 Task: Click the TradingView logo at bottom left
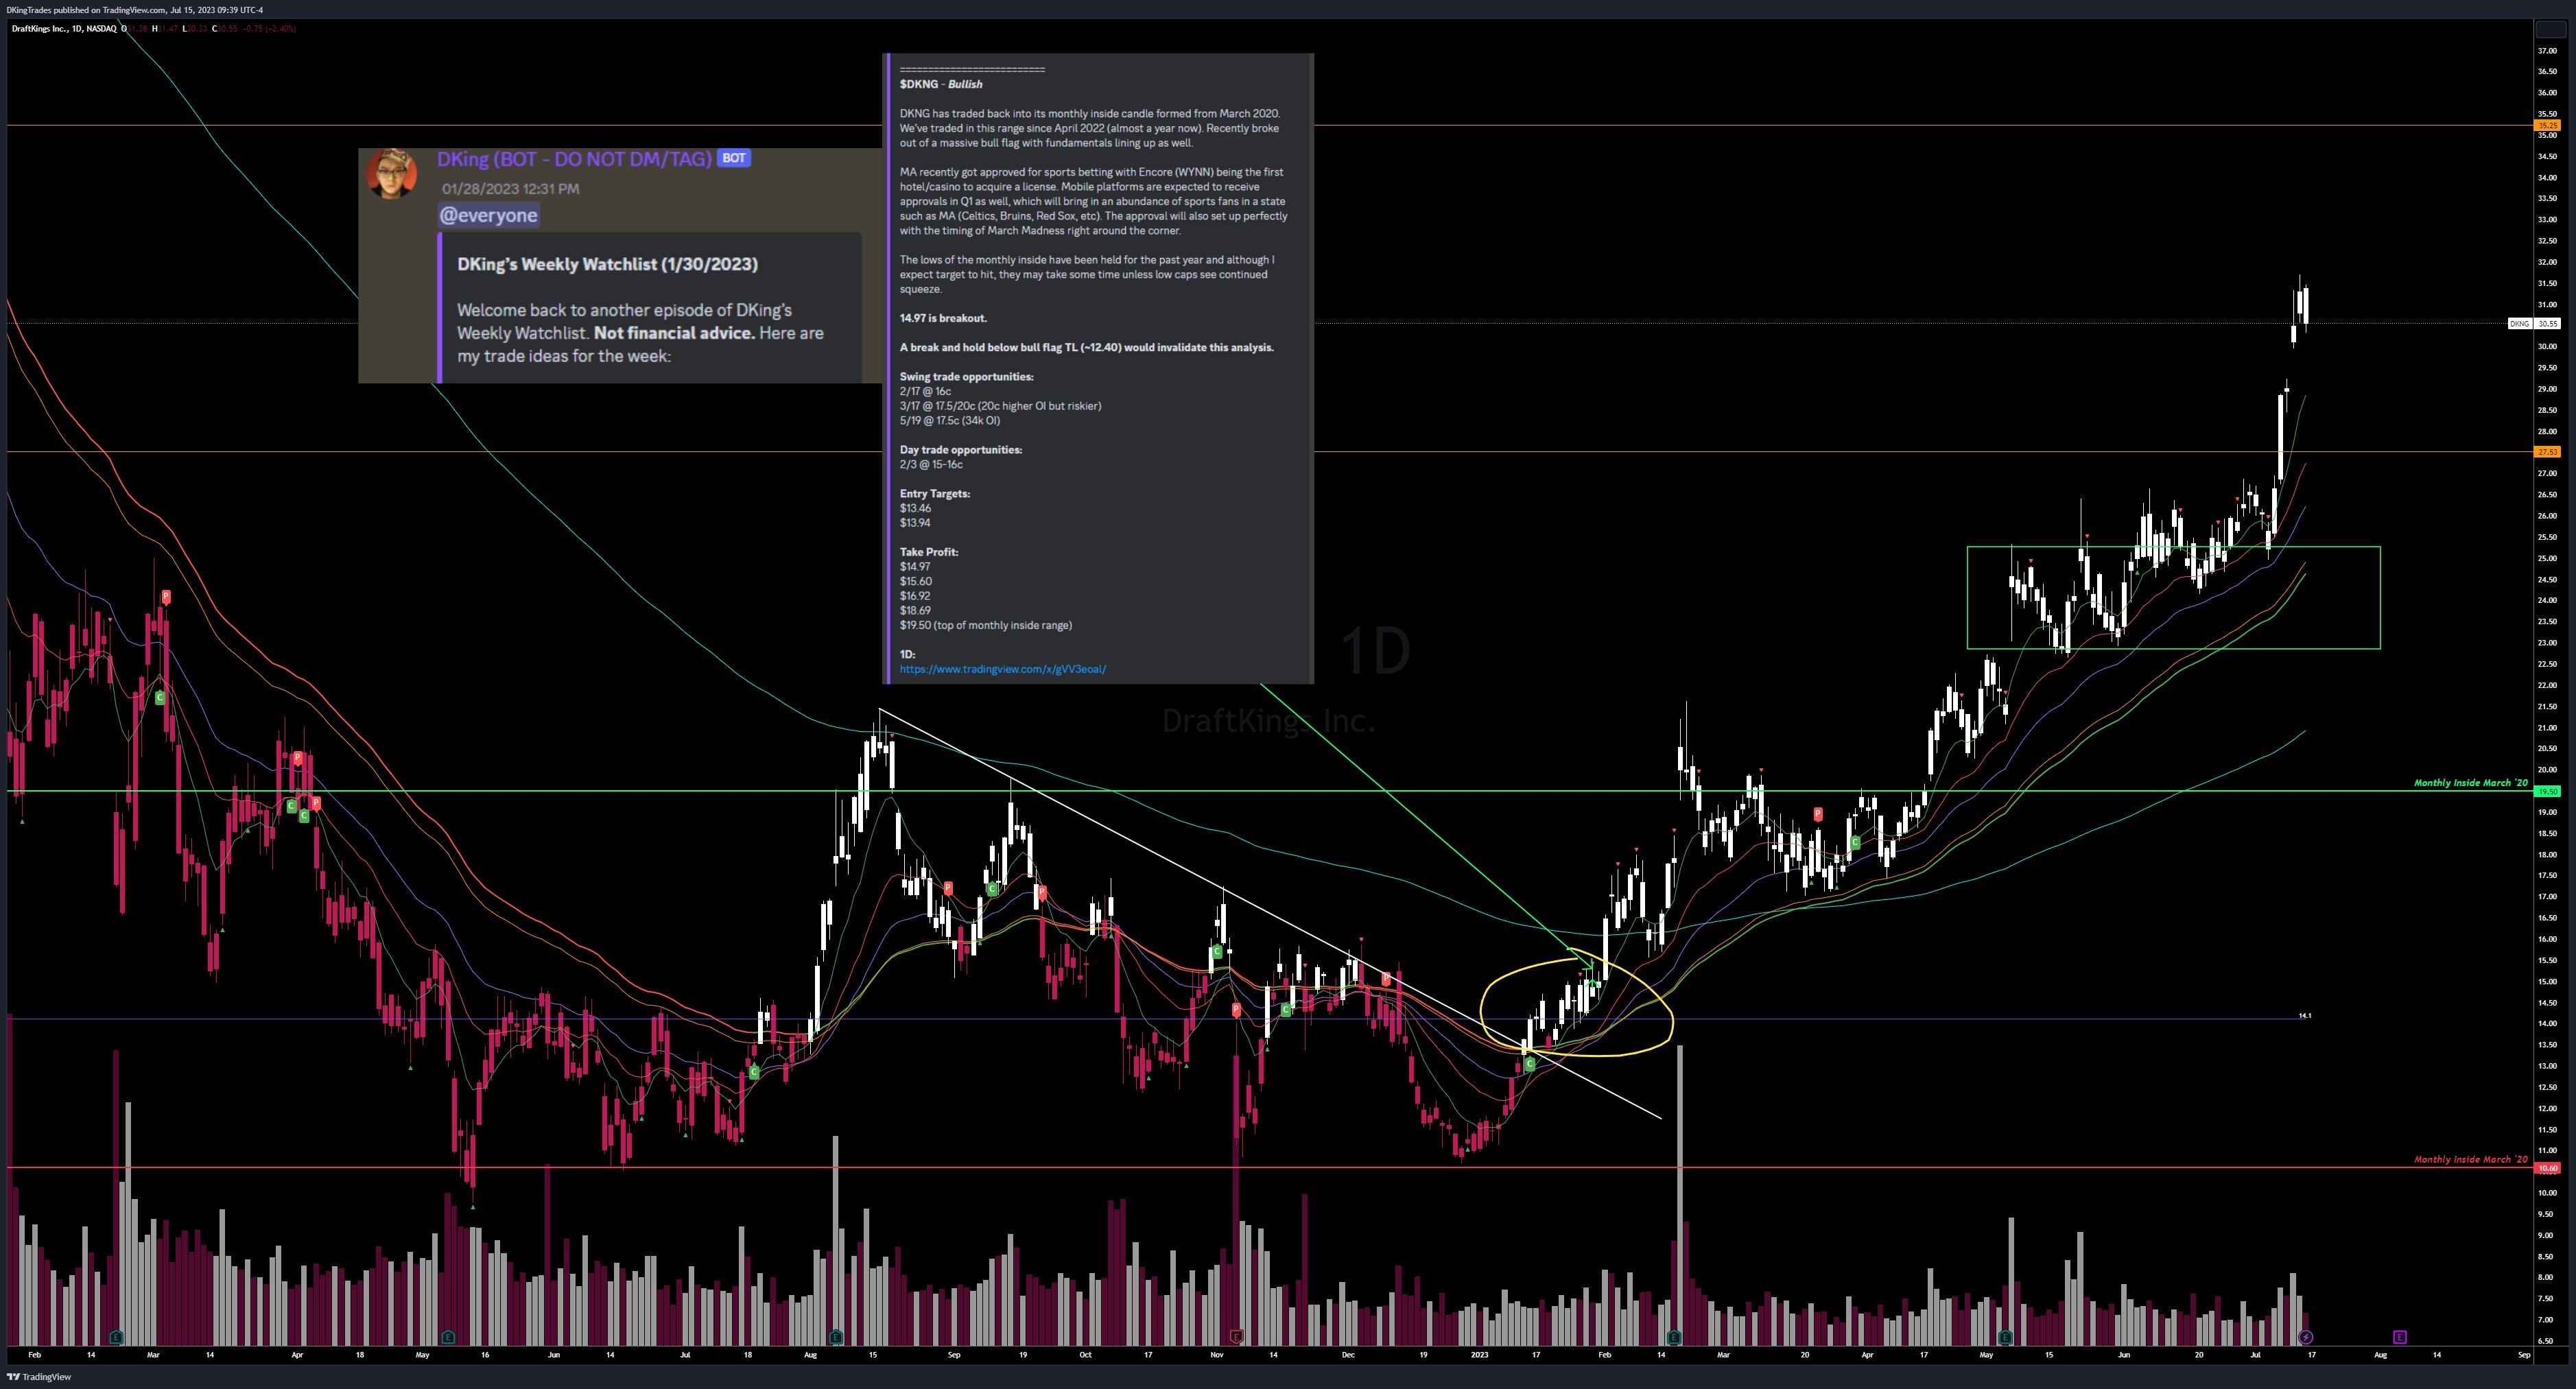click(x=40, y=1377)
